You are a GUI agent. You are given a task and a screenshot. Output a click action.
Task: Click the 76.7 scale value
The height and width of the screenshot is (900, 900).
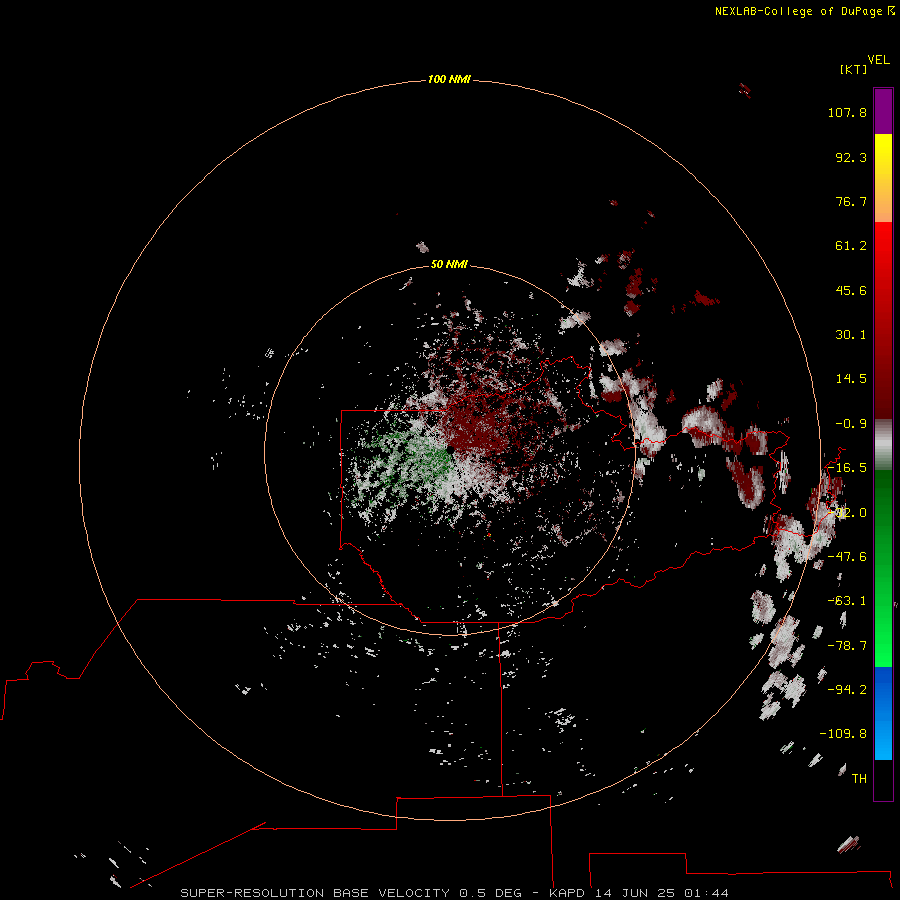coord(851,201)
